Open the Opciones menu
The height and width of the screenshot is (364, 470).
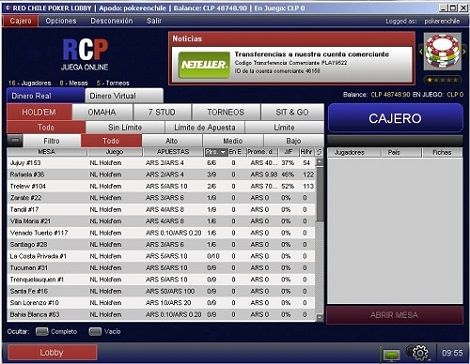61,21
